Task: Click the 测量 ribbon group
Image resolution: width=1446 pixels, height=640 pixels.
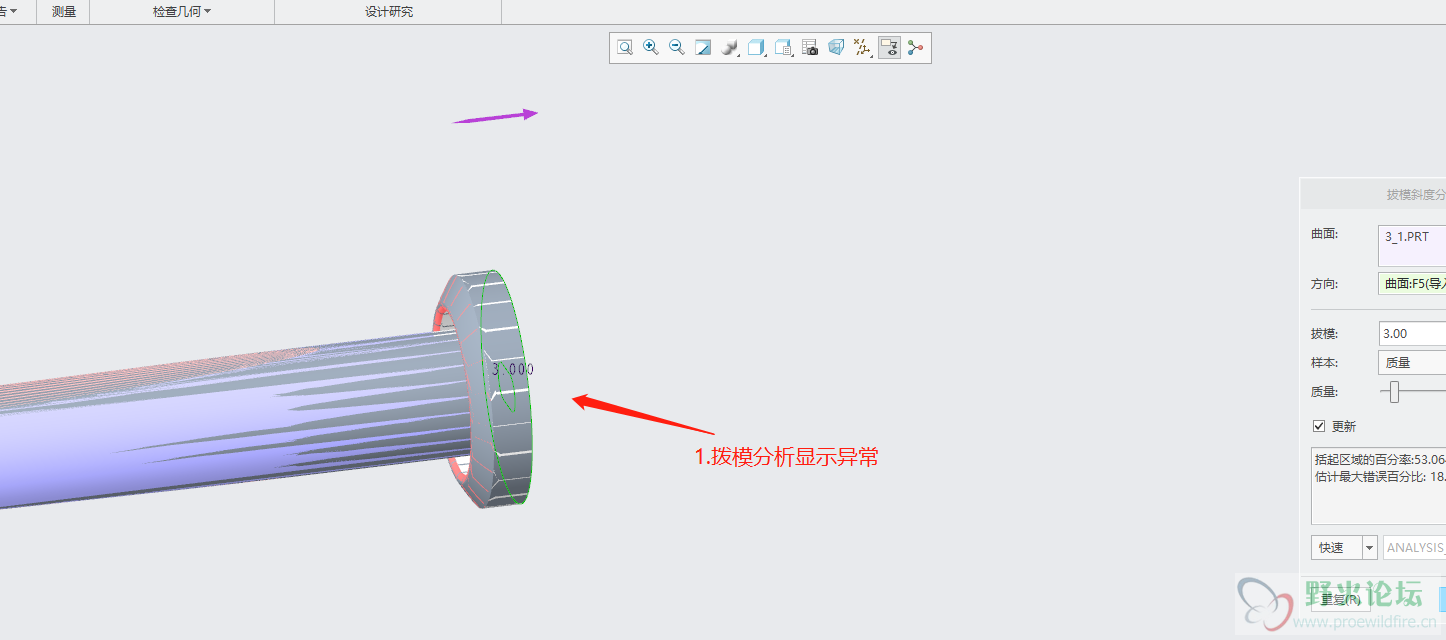Action: click(64, 12)
